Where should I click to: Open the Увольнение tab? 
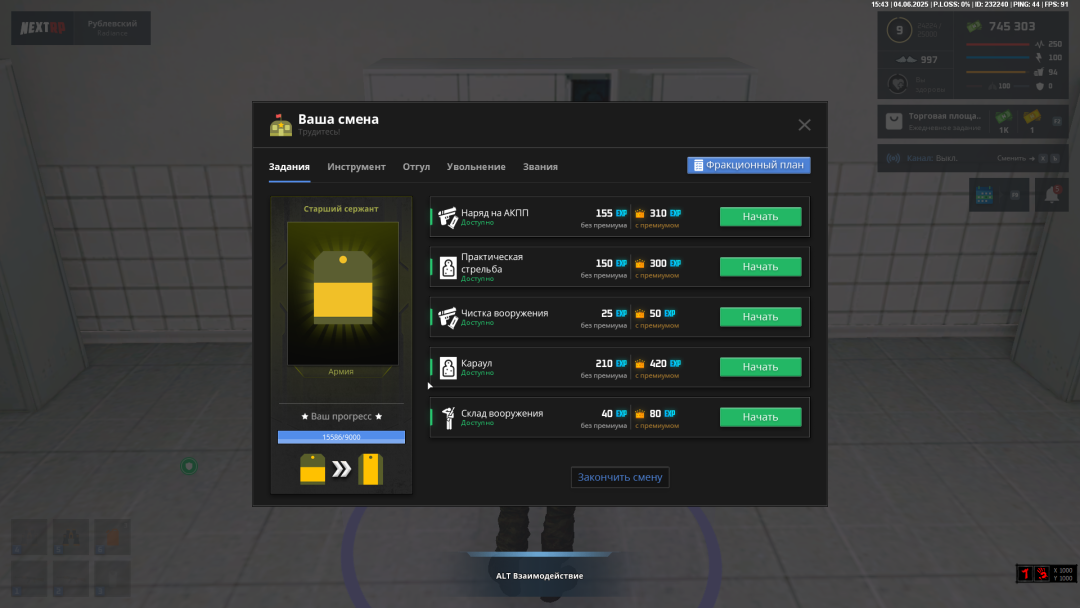pyautogui.click(x=476, y=167)
